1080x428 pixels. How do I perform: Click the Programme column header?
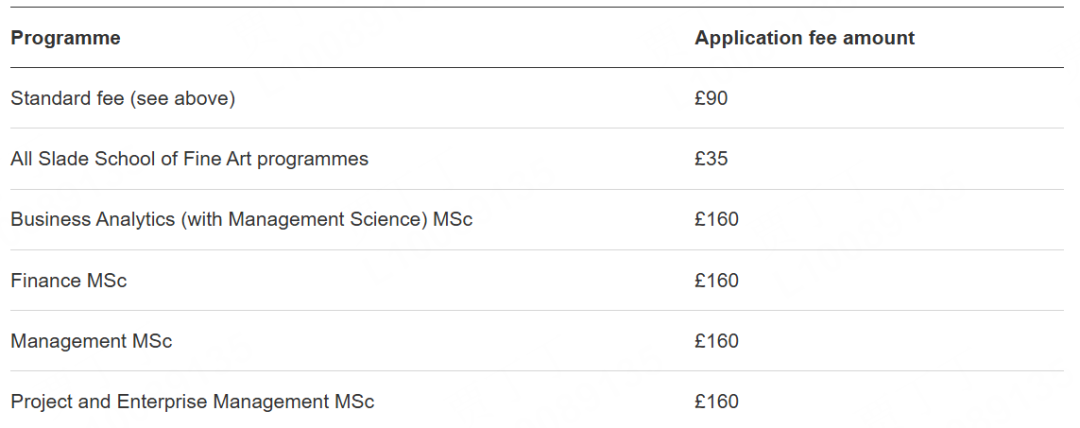click(65, 38)
